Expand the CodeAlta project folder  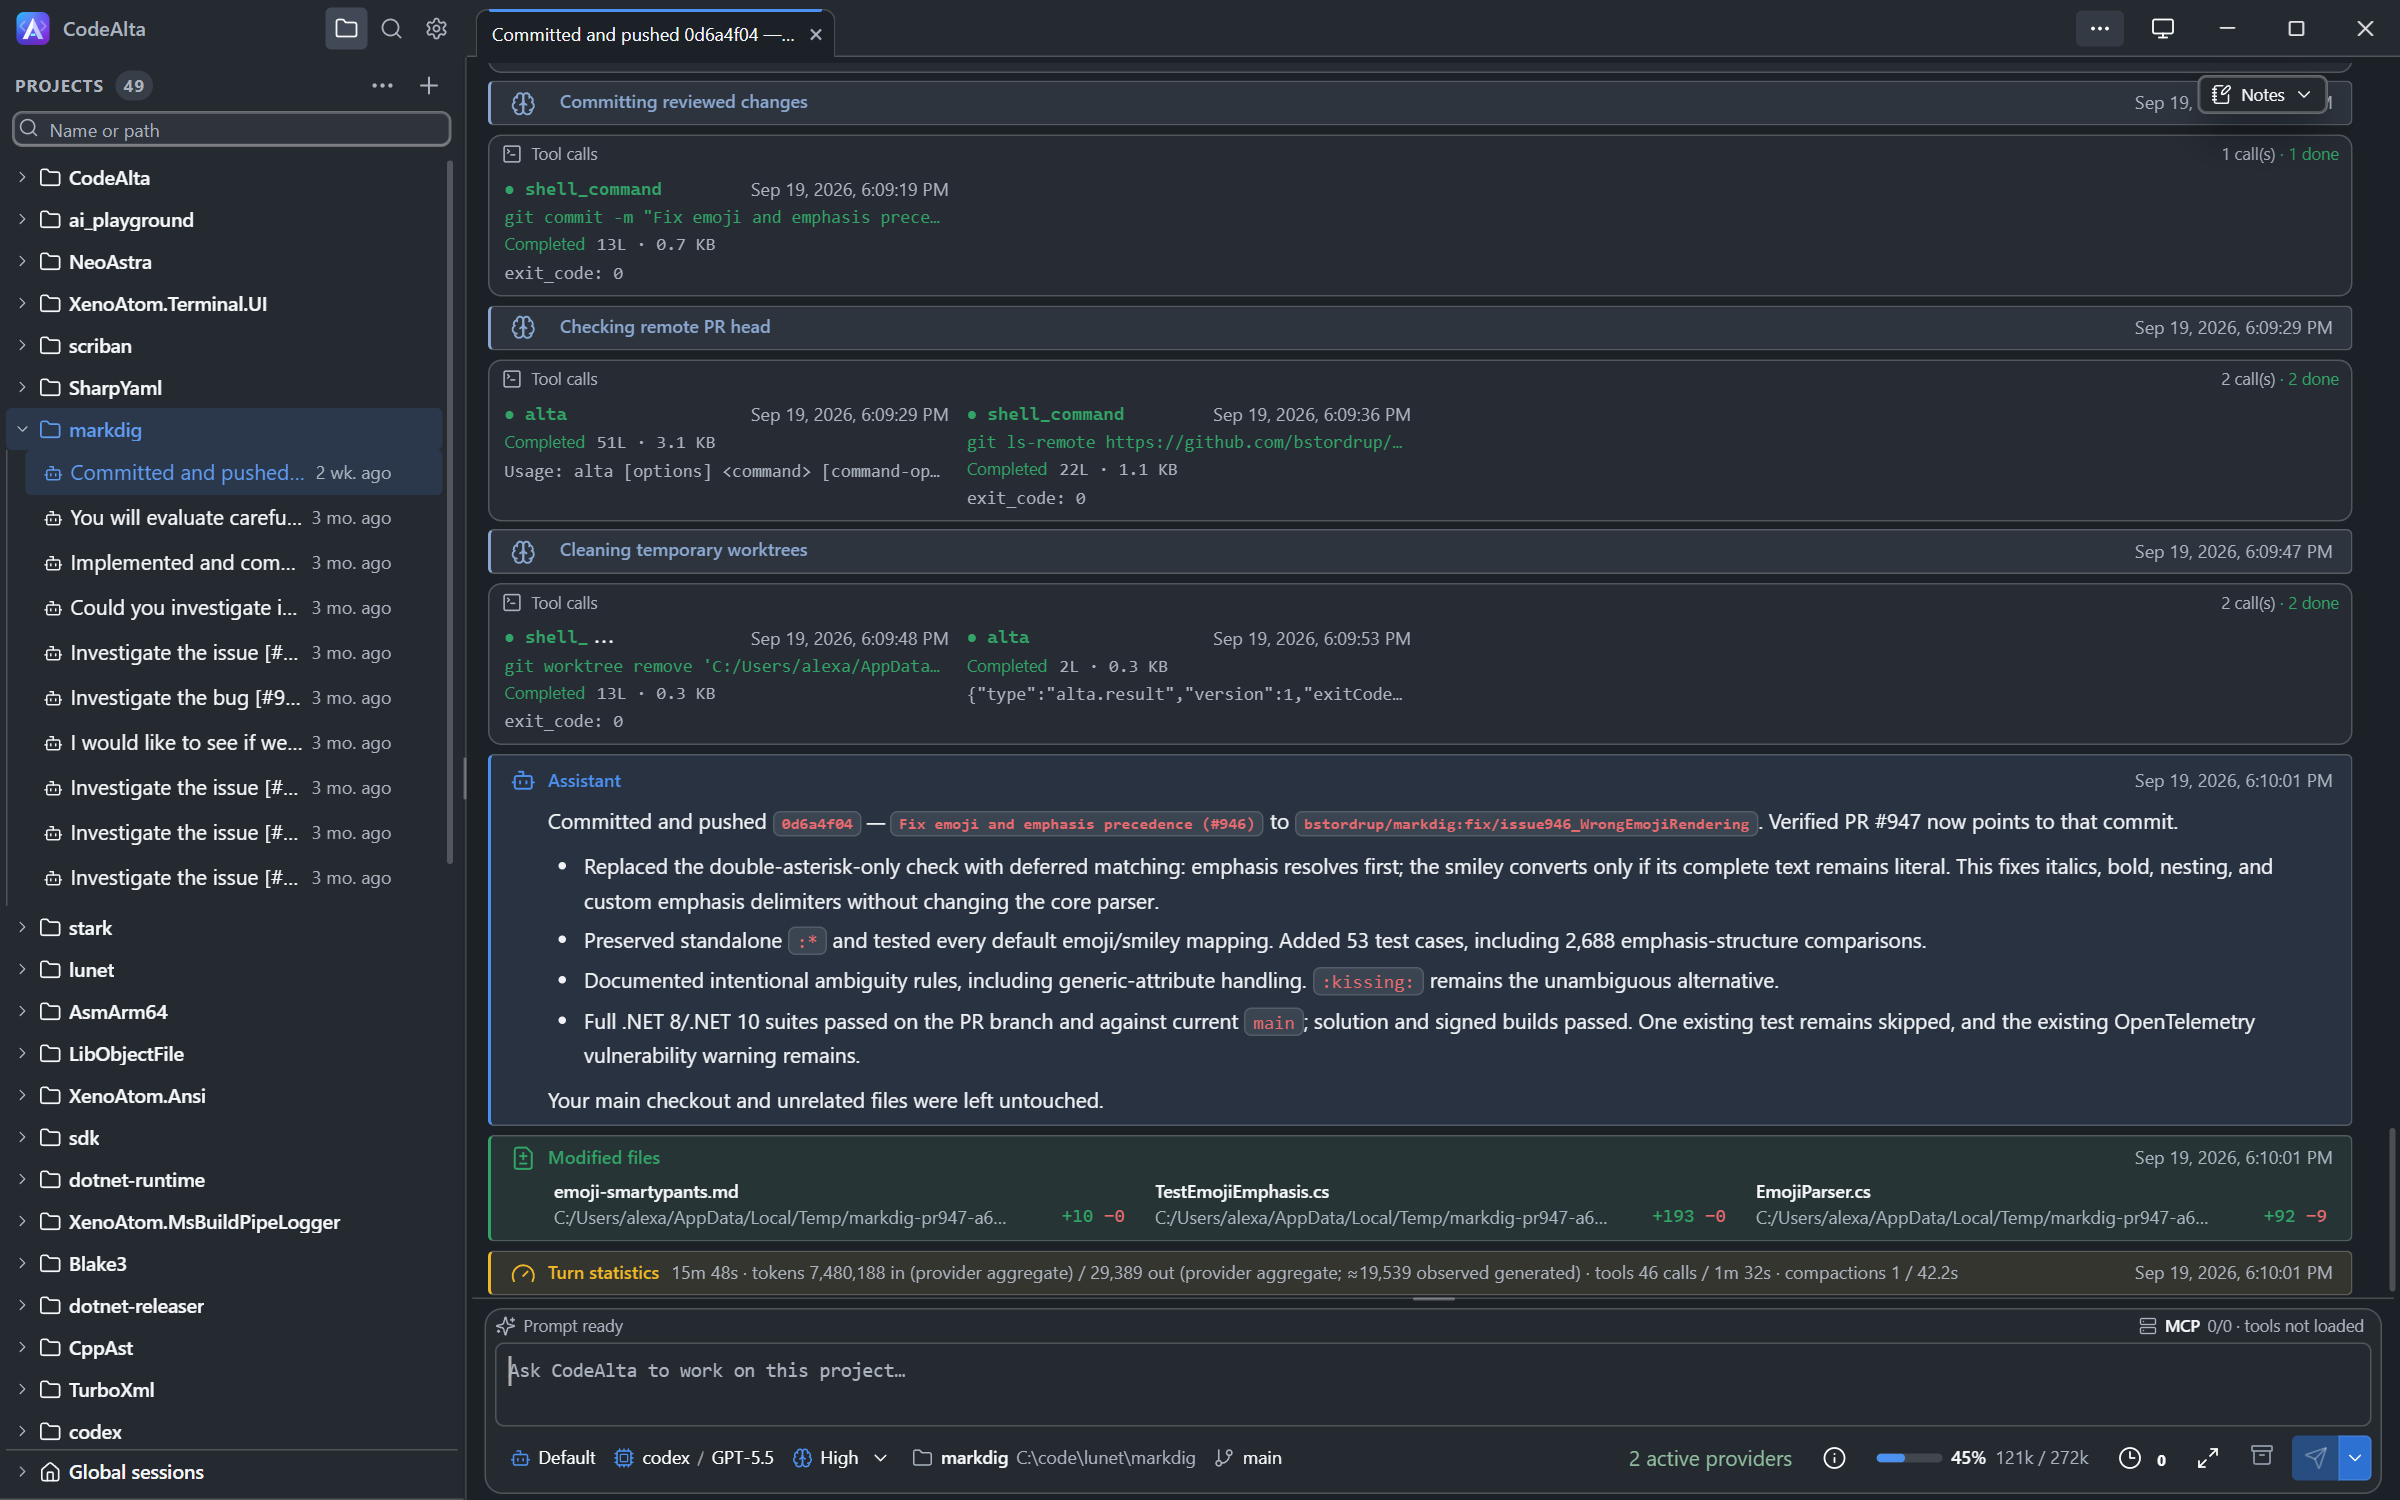click(x=22, y=178)
